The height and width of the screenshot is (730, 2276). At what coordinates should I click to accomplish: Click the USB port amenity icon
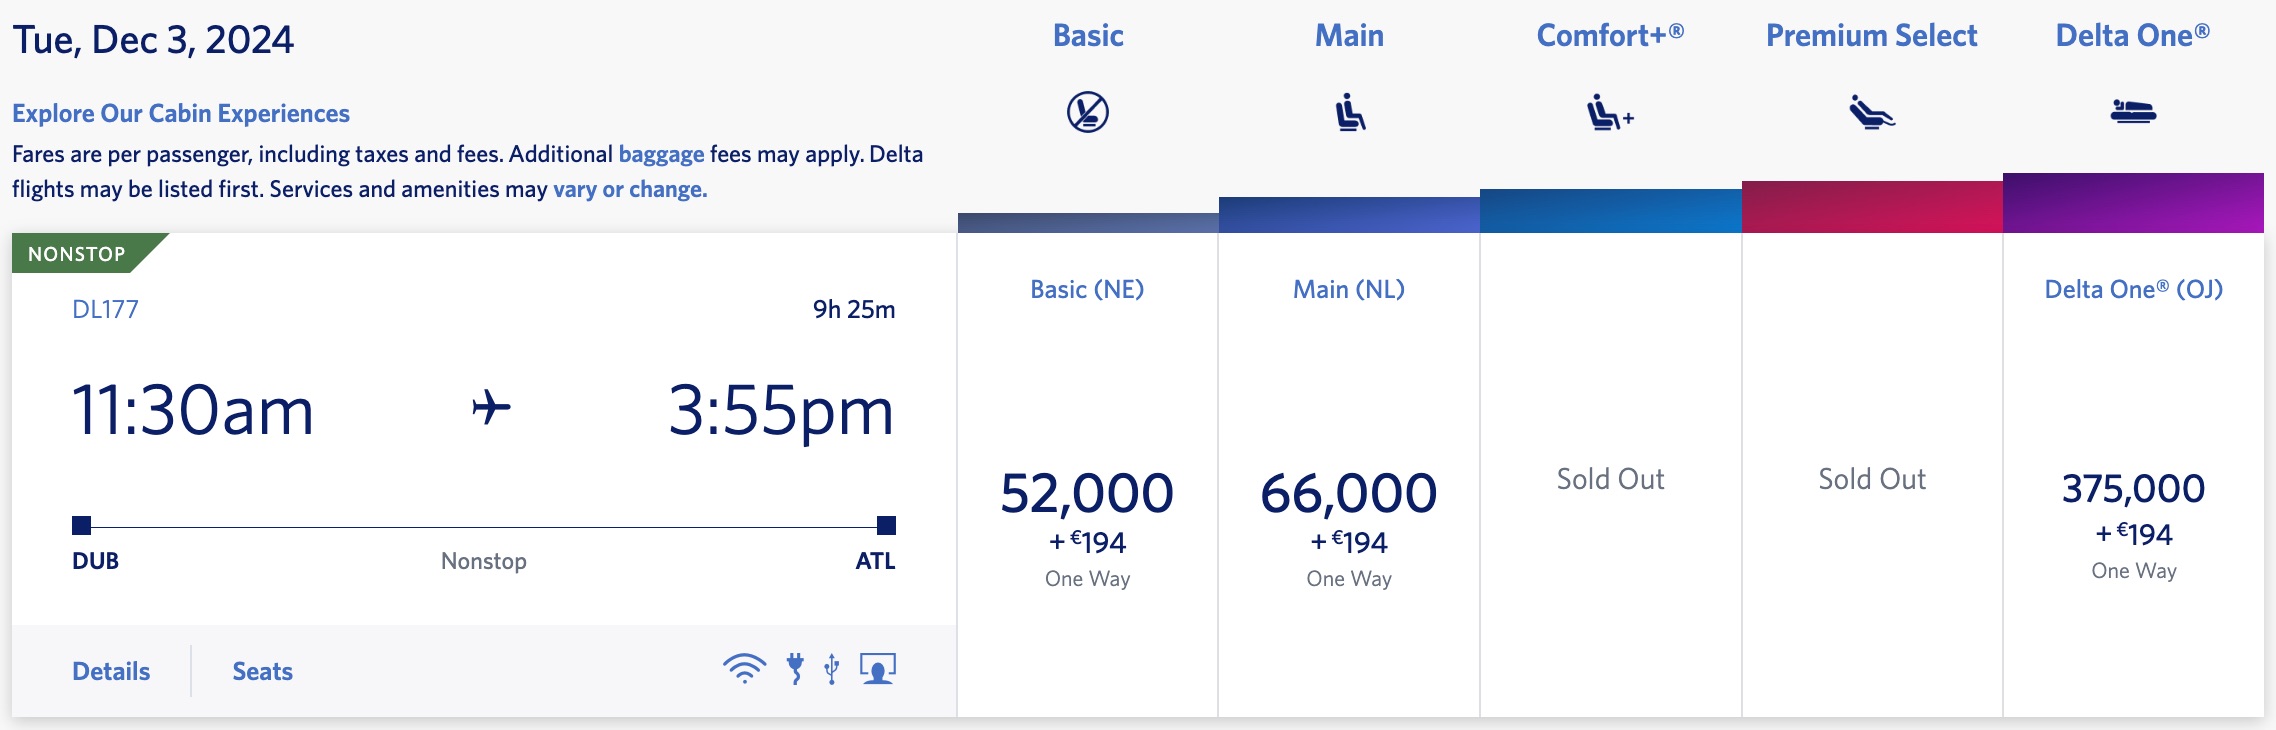click(x=832, y=668)
